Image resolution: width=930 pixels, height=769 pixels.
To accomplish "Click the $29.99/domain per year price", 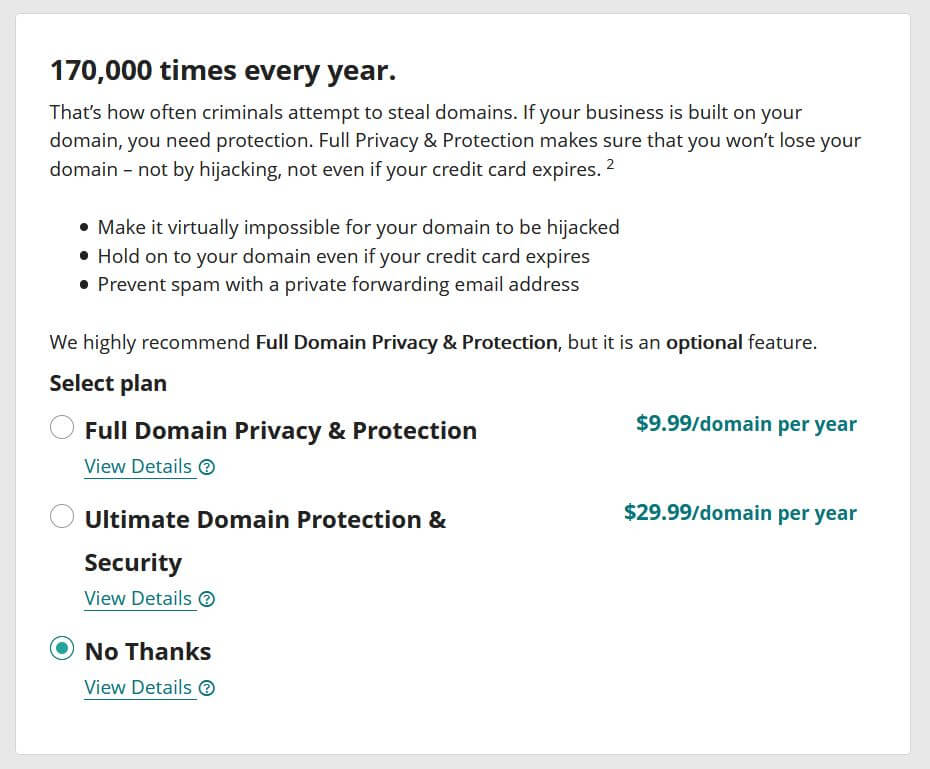I will click(740, 513).
